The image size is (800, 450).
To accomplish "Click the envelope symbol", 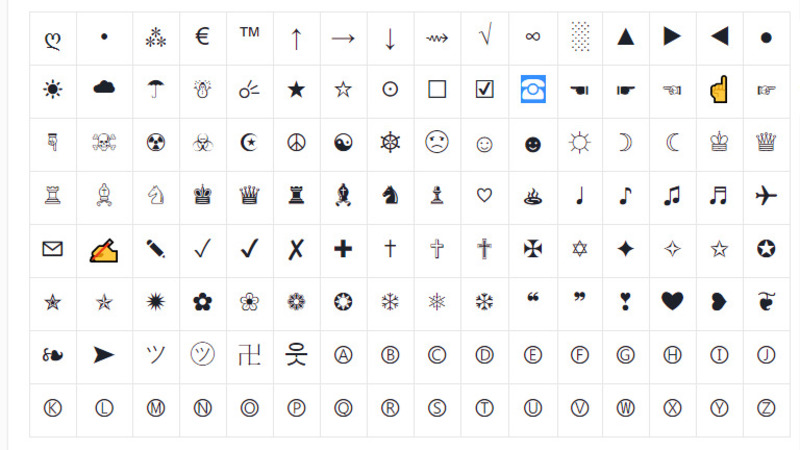I will [53, 248].
